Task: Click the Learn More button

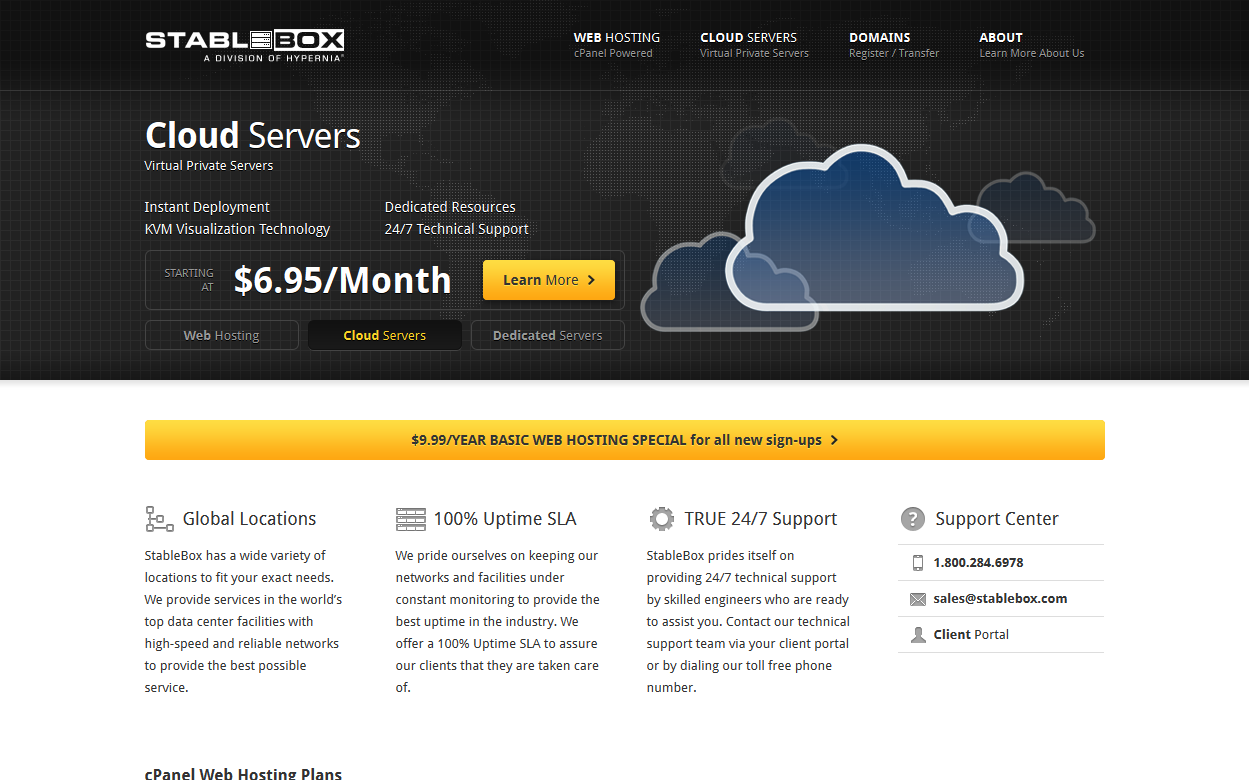Action: click(549, 280)
